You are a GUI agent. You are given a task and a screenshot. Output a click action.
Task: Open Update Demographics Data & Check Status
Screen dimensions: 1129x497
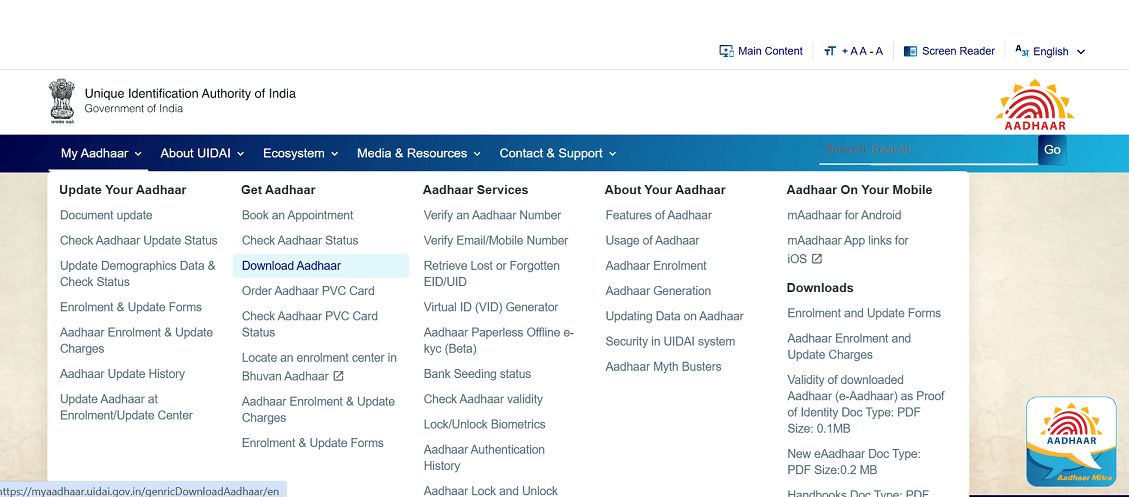pos(138,274)
